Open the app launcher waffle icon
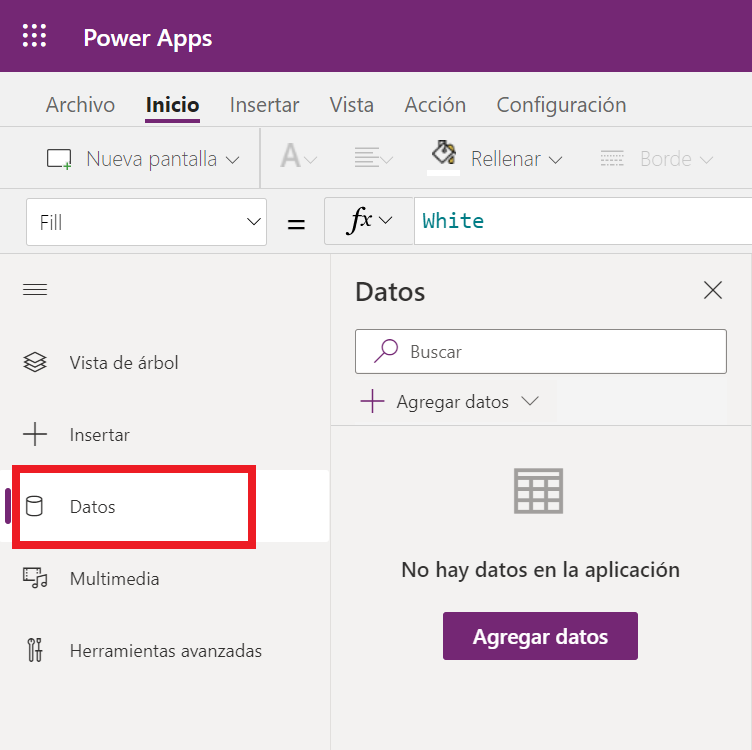Viewport: 752px width, 750px height. point(35,36)
